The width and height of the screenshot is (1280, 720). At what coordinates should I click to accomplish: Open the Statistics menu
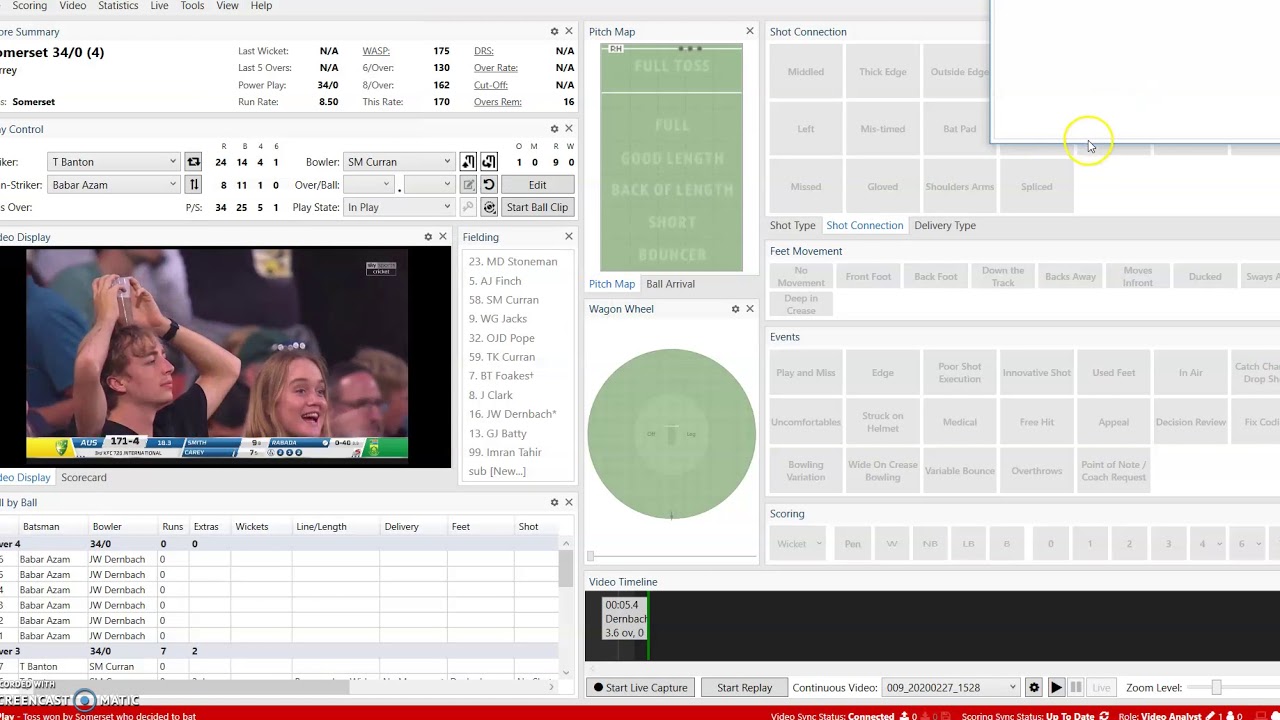118,6
